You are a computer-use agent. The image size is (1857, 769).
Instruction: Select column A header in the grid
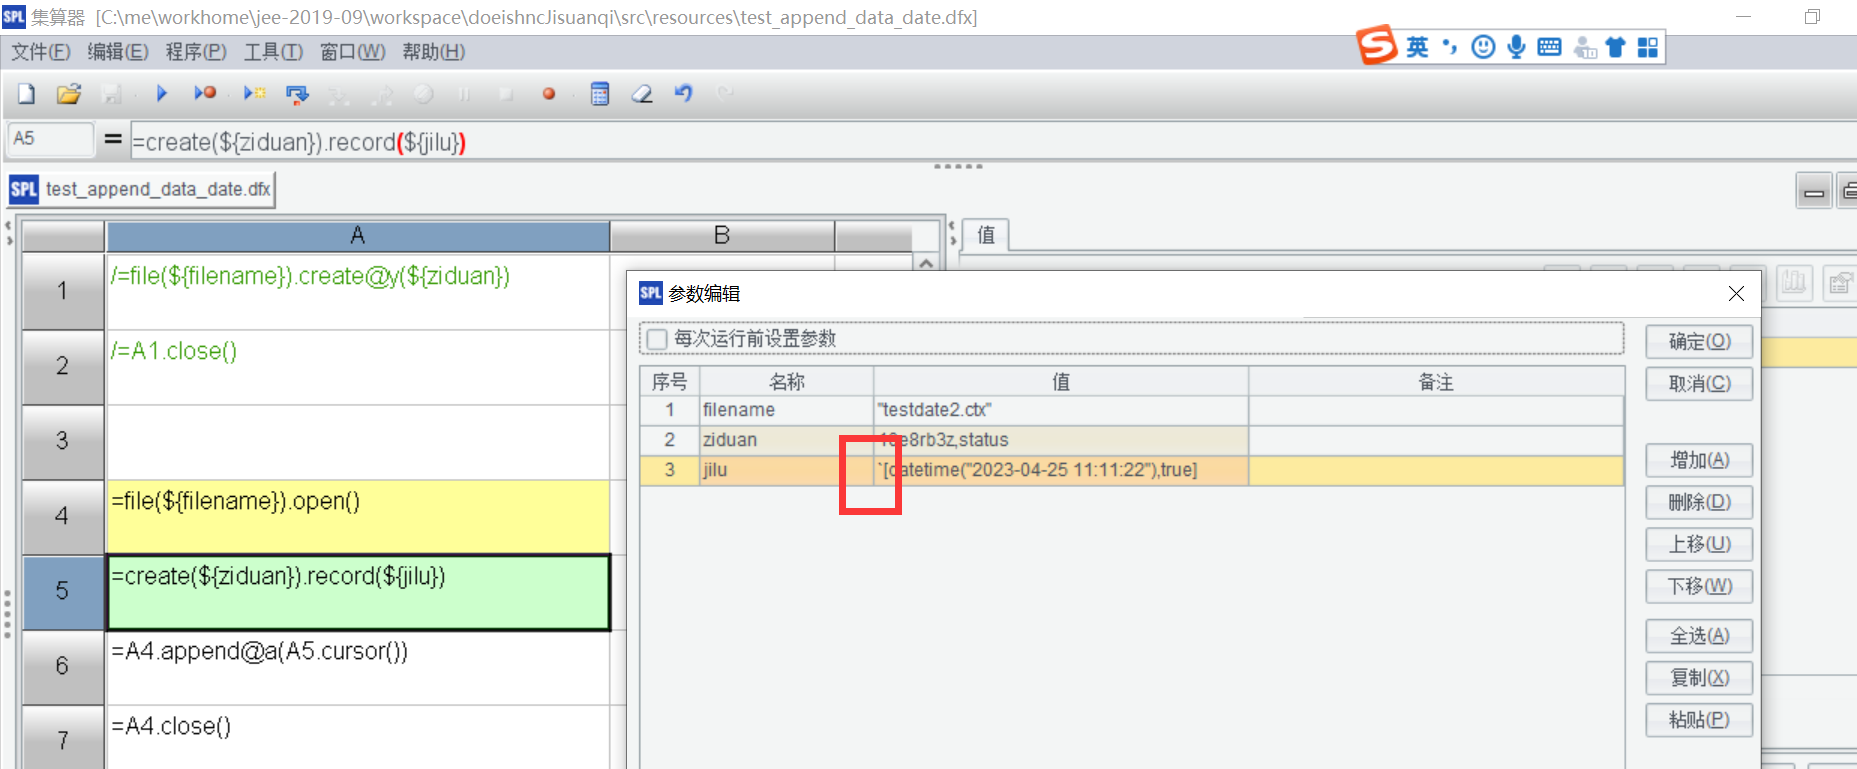point(358,236)
